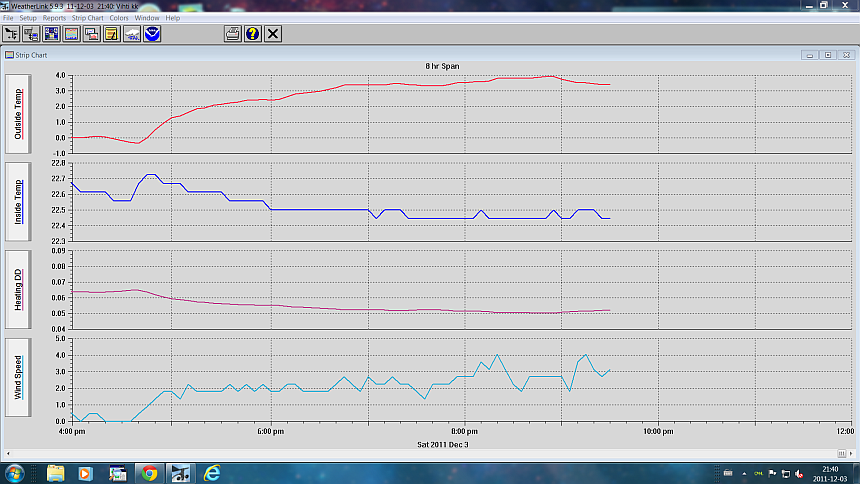Open the Help menu
The height and width of the screenshot is (484, 860).
click(173, 18)
